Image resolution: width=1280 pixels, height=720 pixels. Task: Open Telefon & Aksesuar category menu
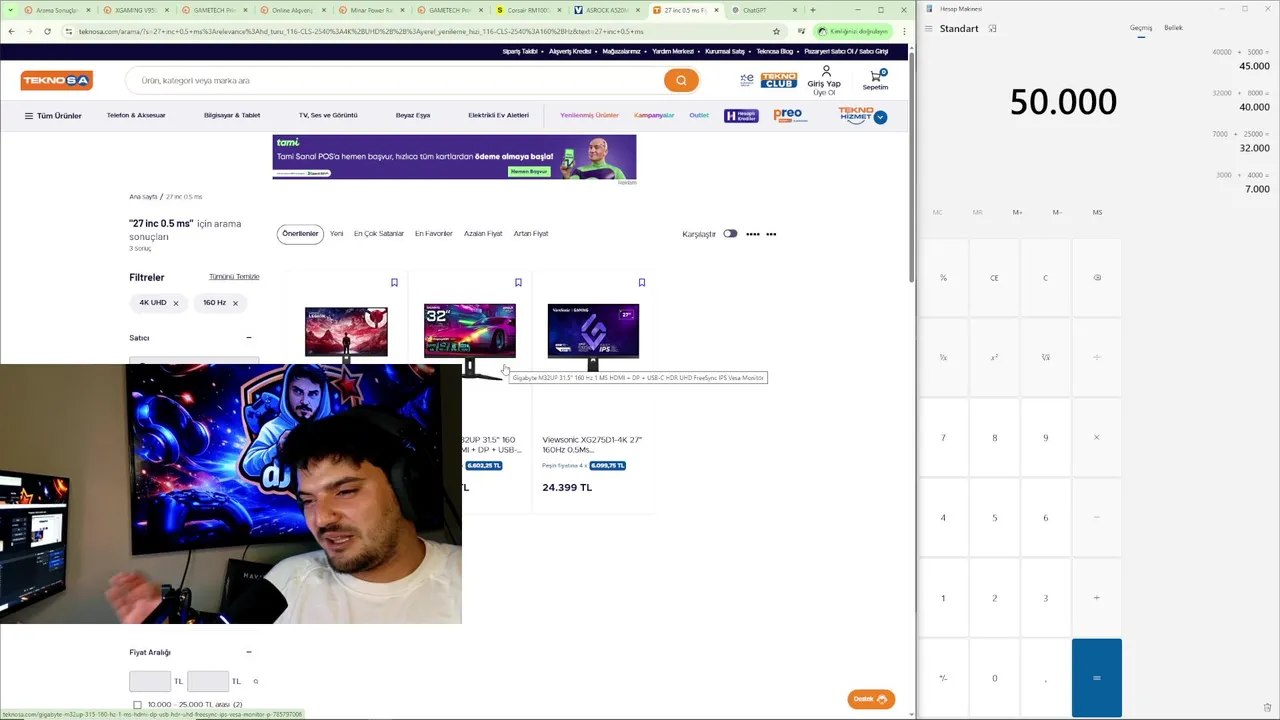(136, 115)
